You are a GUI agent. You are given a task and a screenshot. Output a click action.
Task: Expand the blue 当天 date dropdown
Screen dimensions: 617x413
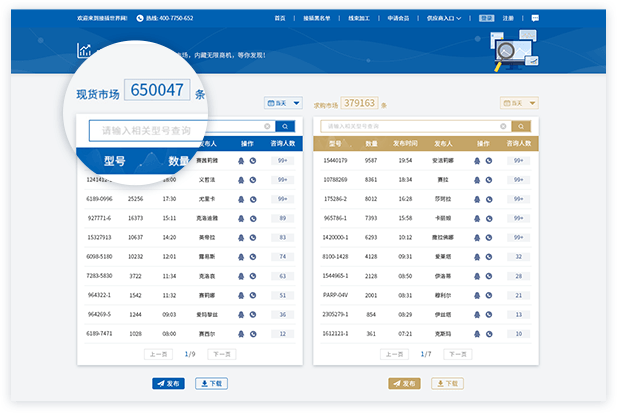point(283,103)
